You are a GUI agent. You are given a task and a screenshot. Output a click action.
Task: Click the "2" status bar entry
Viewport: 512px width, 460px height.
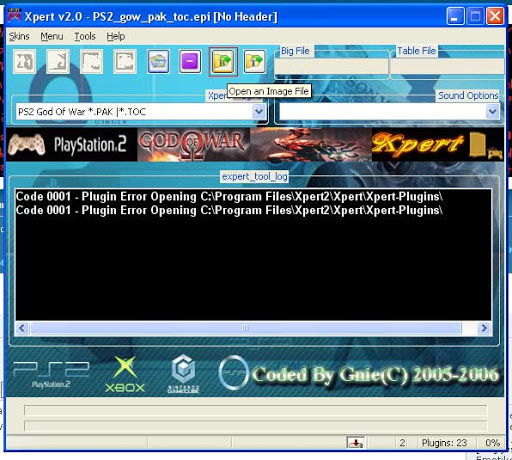(402, 443)
